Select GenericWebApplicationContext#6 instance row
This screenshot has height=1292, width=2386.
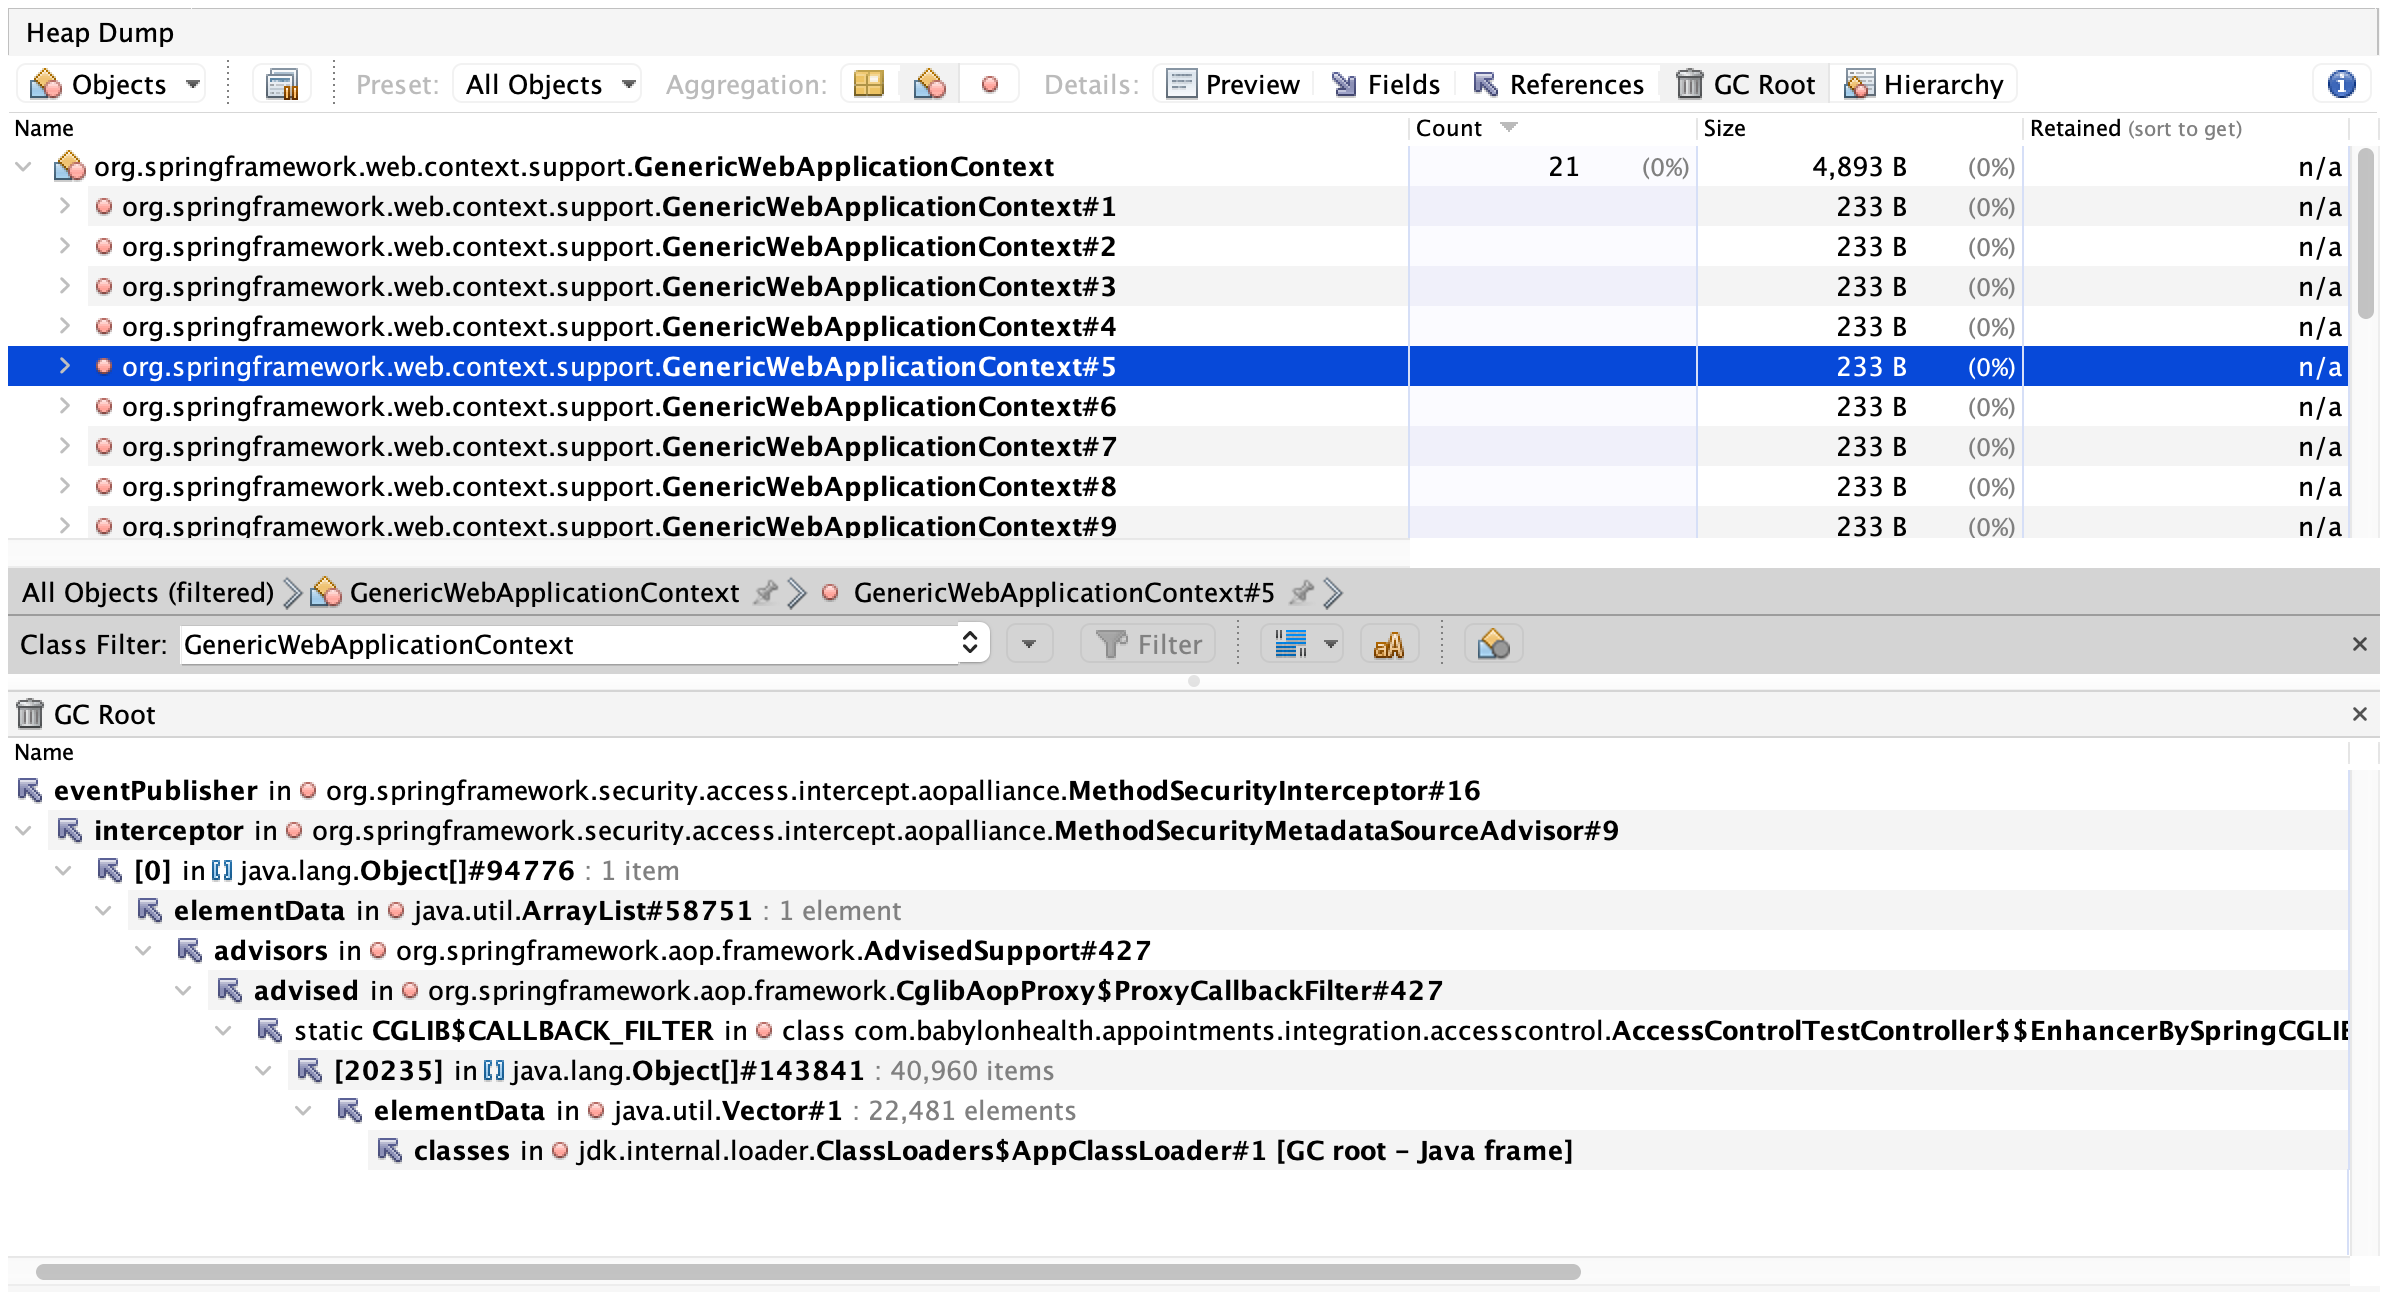(1178, 407)
